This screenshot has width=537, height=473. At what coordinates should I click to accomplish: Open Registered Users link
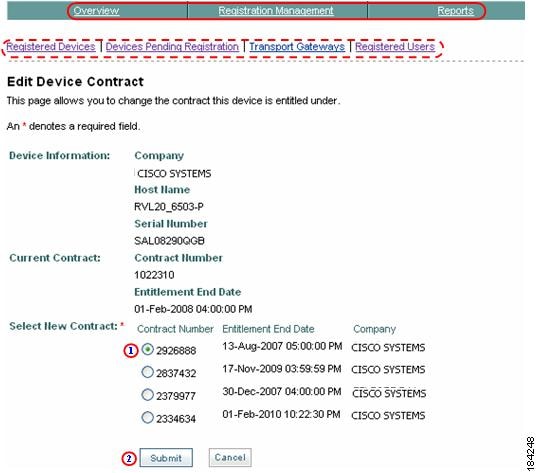coord(395,47)
